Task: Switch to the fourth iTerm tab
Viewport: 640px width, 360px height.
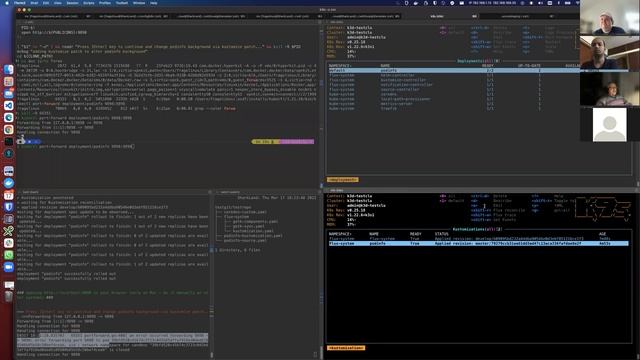Action: click(285, 16)
